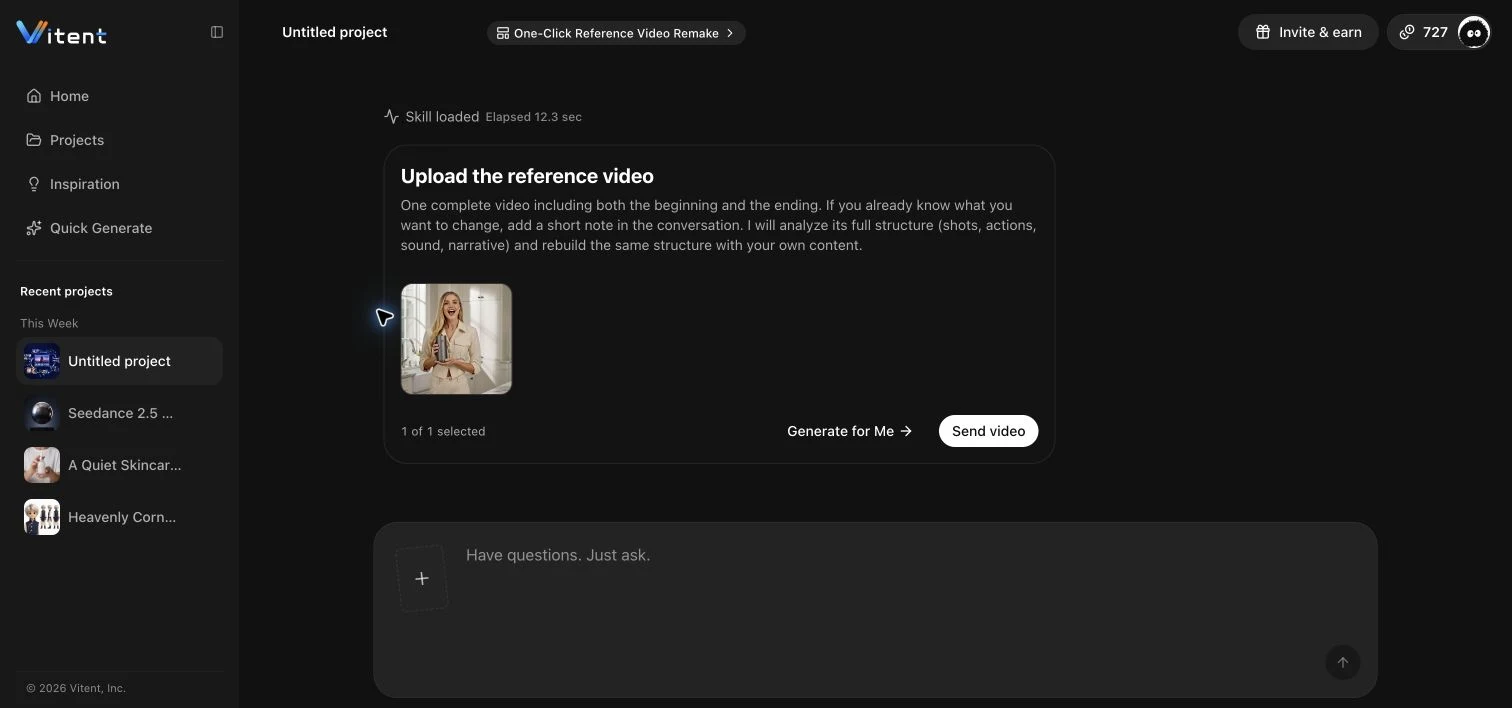Open recent project Heavenly Corn...
The image size is (1512, 708).
click(119, 517)
